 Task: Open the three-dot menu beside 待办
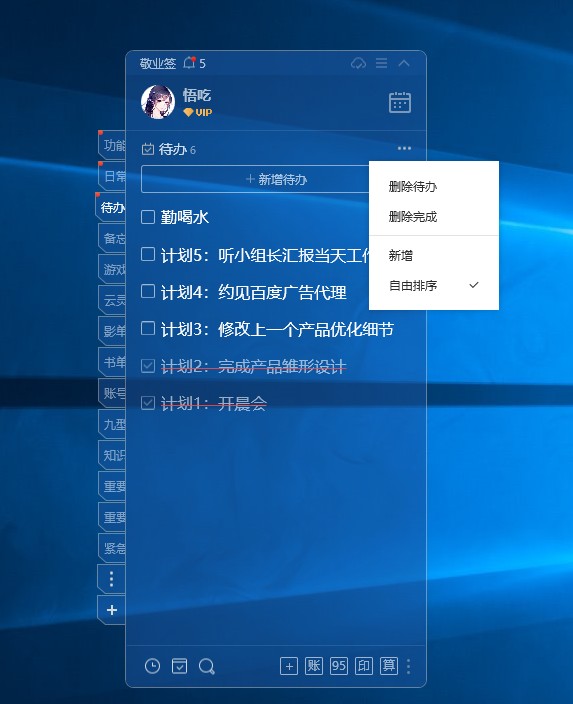(x=404, y=148)
